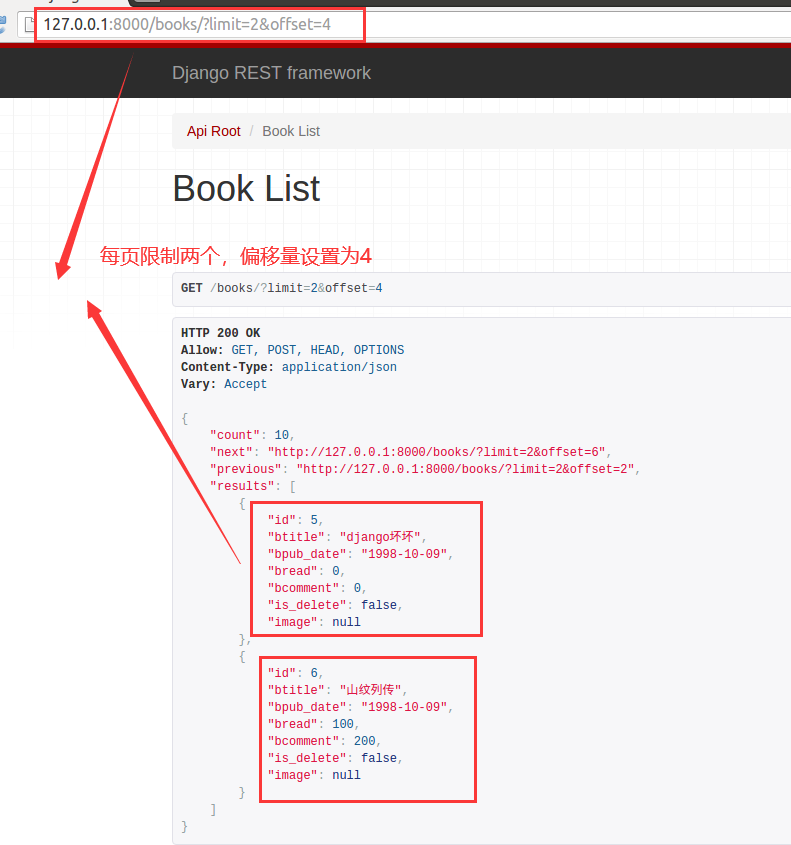The image size is (791, 845).
Task: Click the "bread": 100 line
Action: click(313, 724)
